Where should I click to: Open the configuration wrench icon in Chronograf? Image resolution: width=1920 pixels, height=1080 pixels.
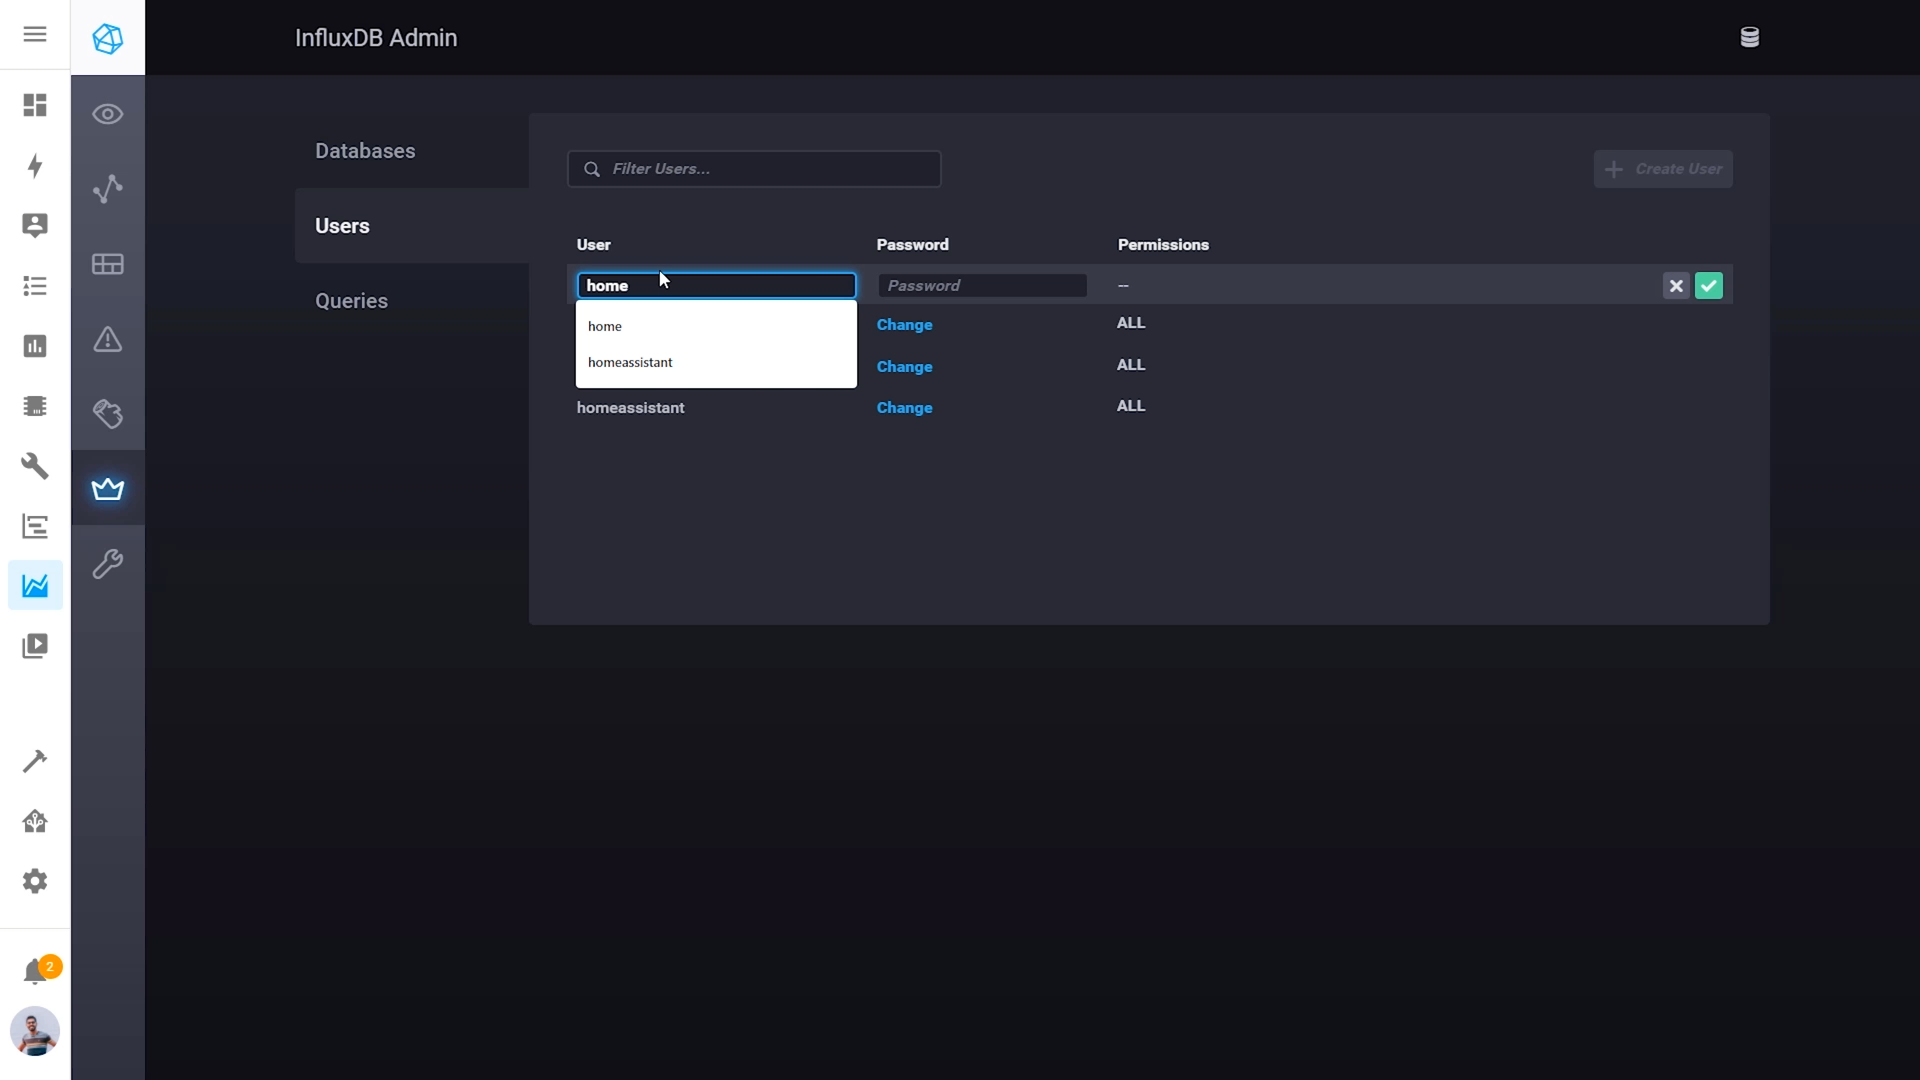108,564
